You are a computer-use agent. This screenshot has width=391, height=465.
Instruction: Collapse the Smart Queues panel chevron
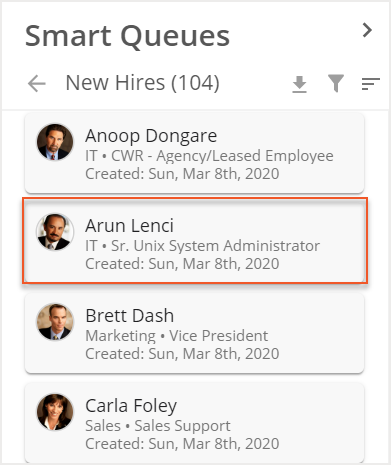367,30
